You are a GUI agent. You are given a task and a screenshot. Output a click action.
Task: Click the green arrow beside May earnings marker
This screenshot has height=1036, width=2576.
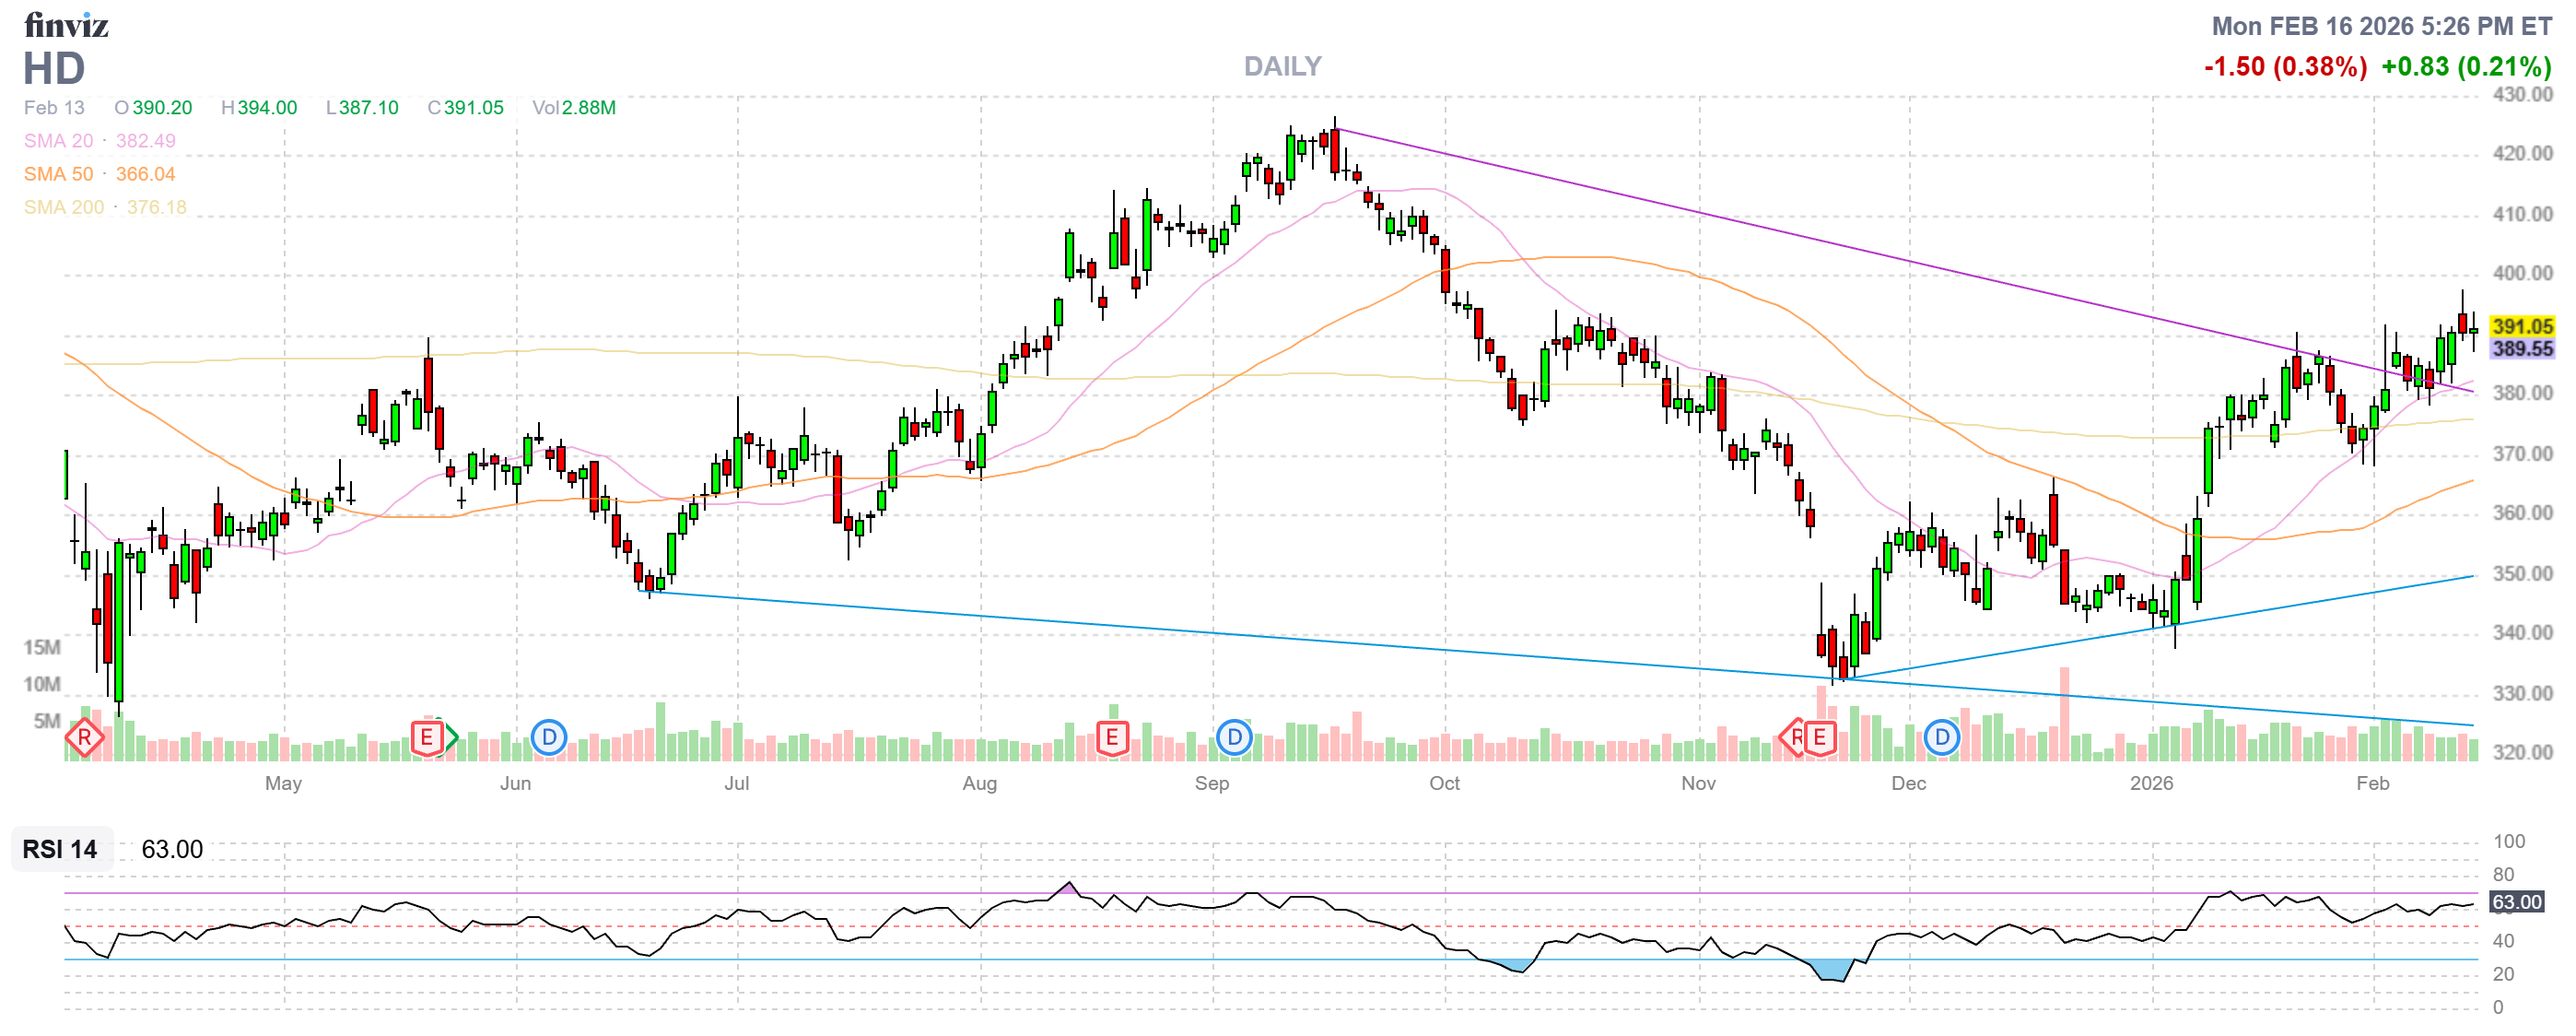[452, 738]
